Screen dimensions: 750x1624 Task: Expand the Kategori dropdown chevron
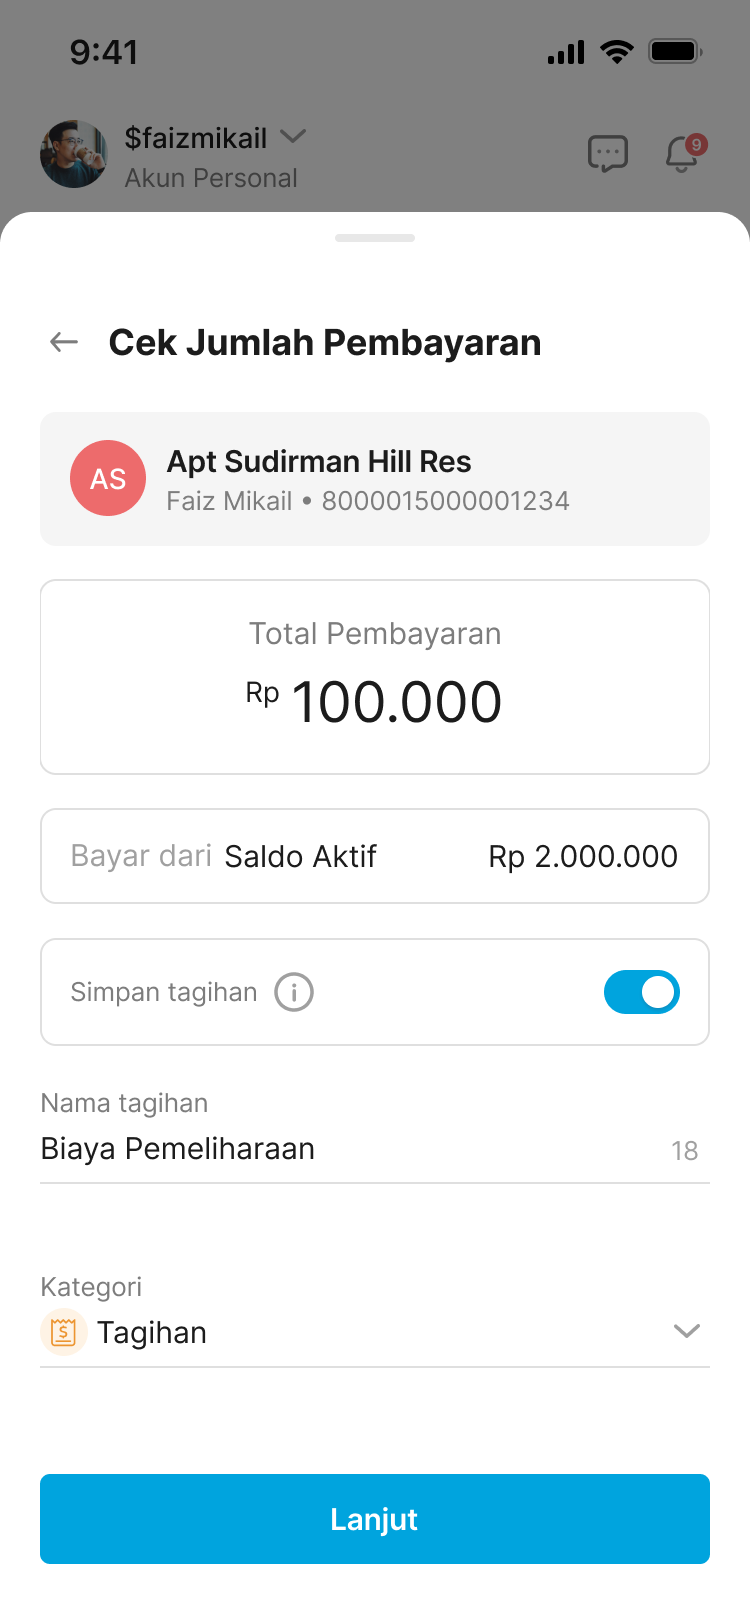687,1331
